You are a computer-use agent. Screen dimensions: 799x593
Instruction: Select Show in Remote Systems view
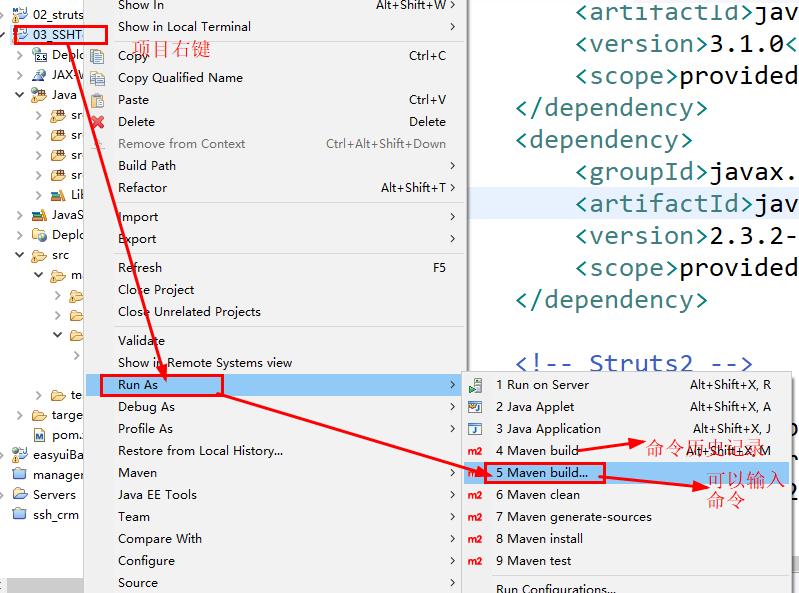pyautogui.click(x=274, y=363)
